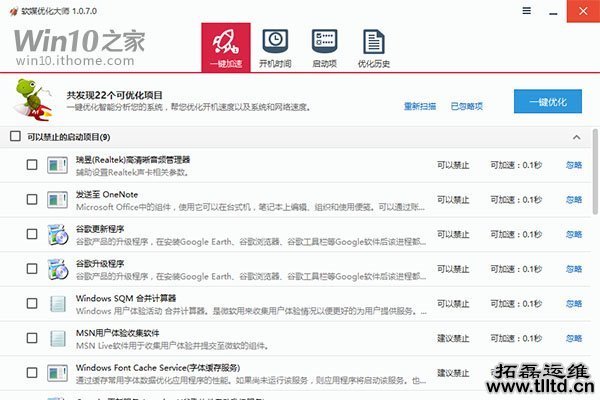Select the MSN用户体验收集软件 title text
600x400 pixels.
pos(117,333)
